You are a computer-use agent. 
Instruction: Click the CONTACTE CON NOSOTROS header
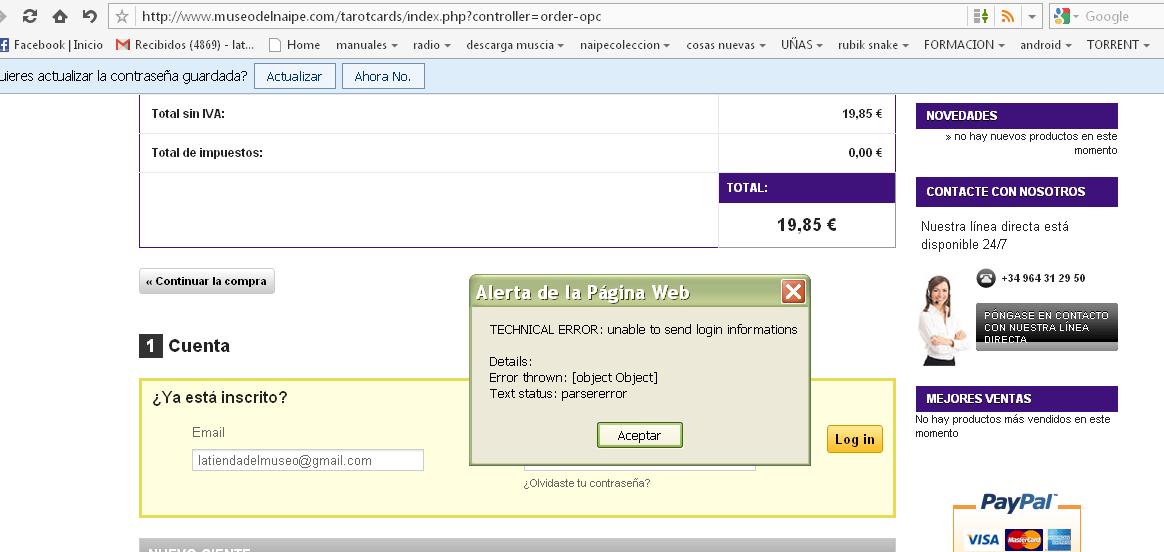1016,191
